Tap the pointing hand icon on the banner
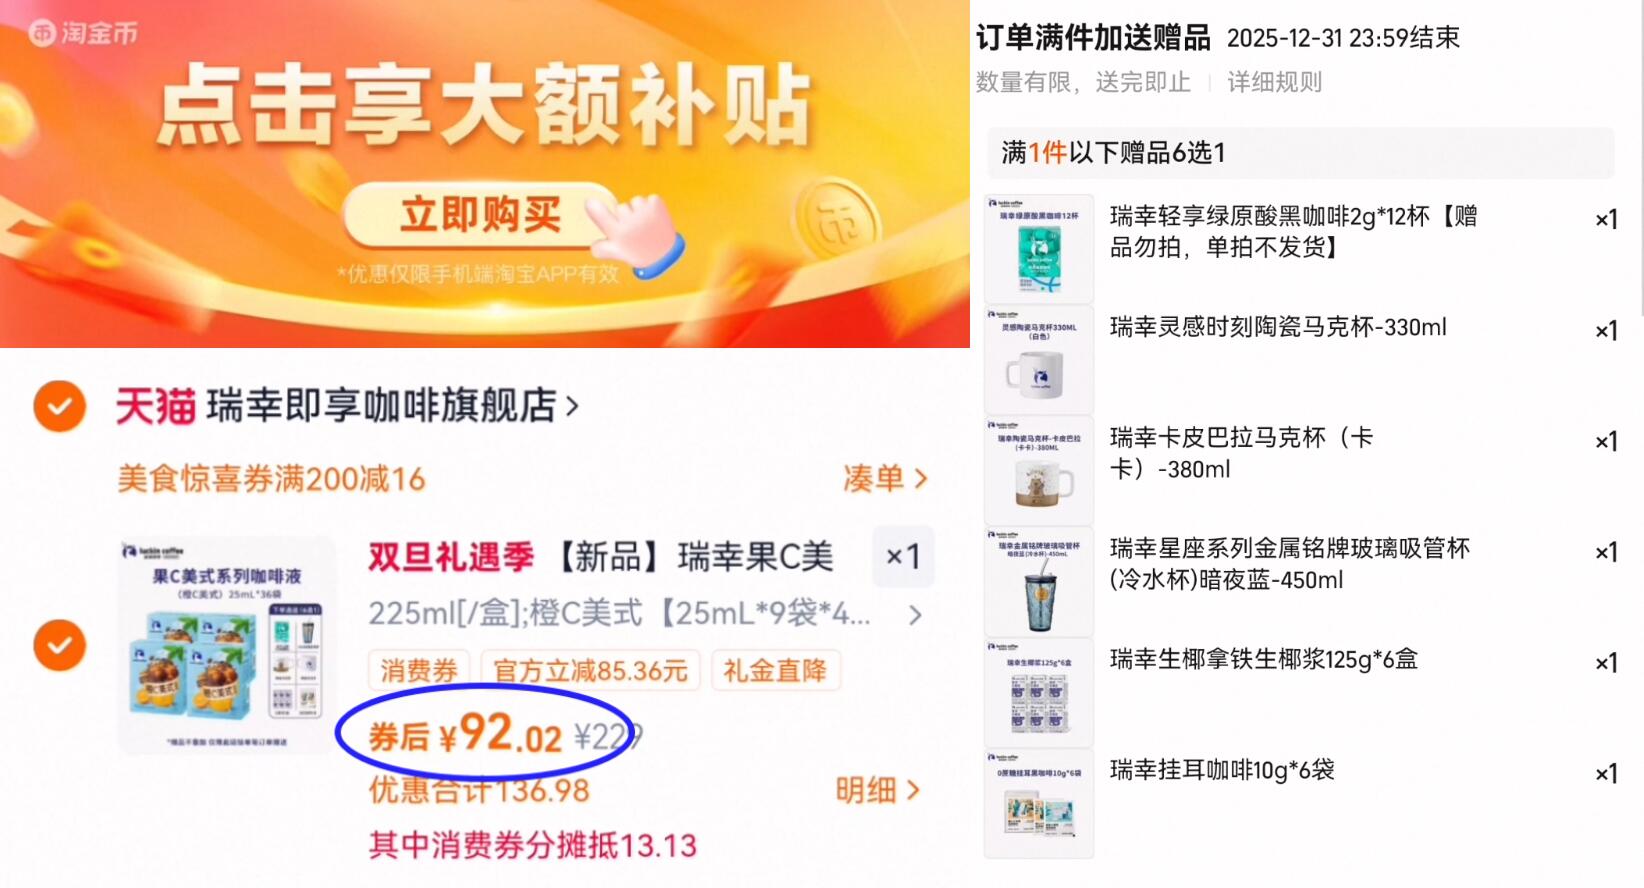The height and width of the screenshot is (888, 1644). (637, 232)
